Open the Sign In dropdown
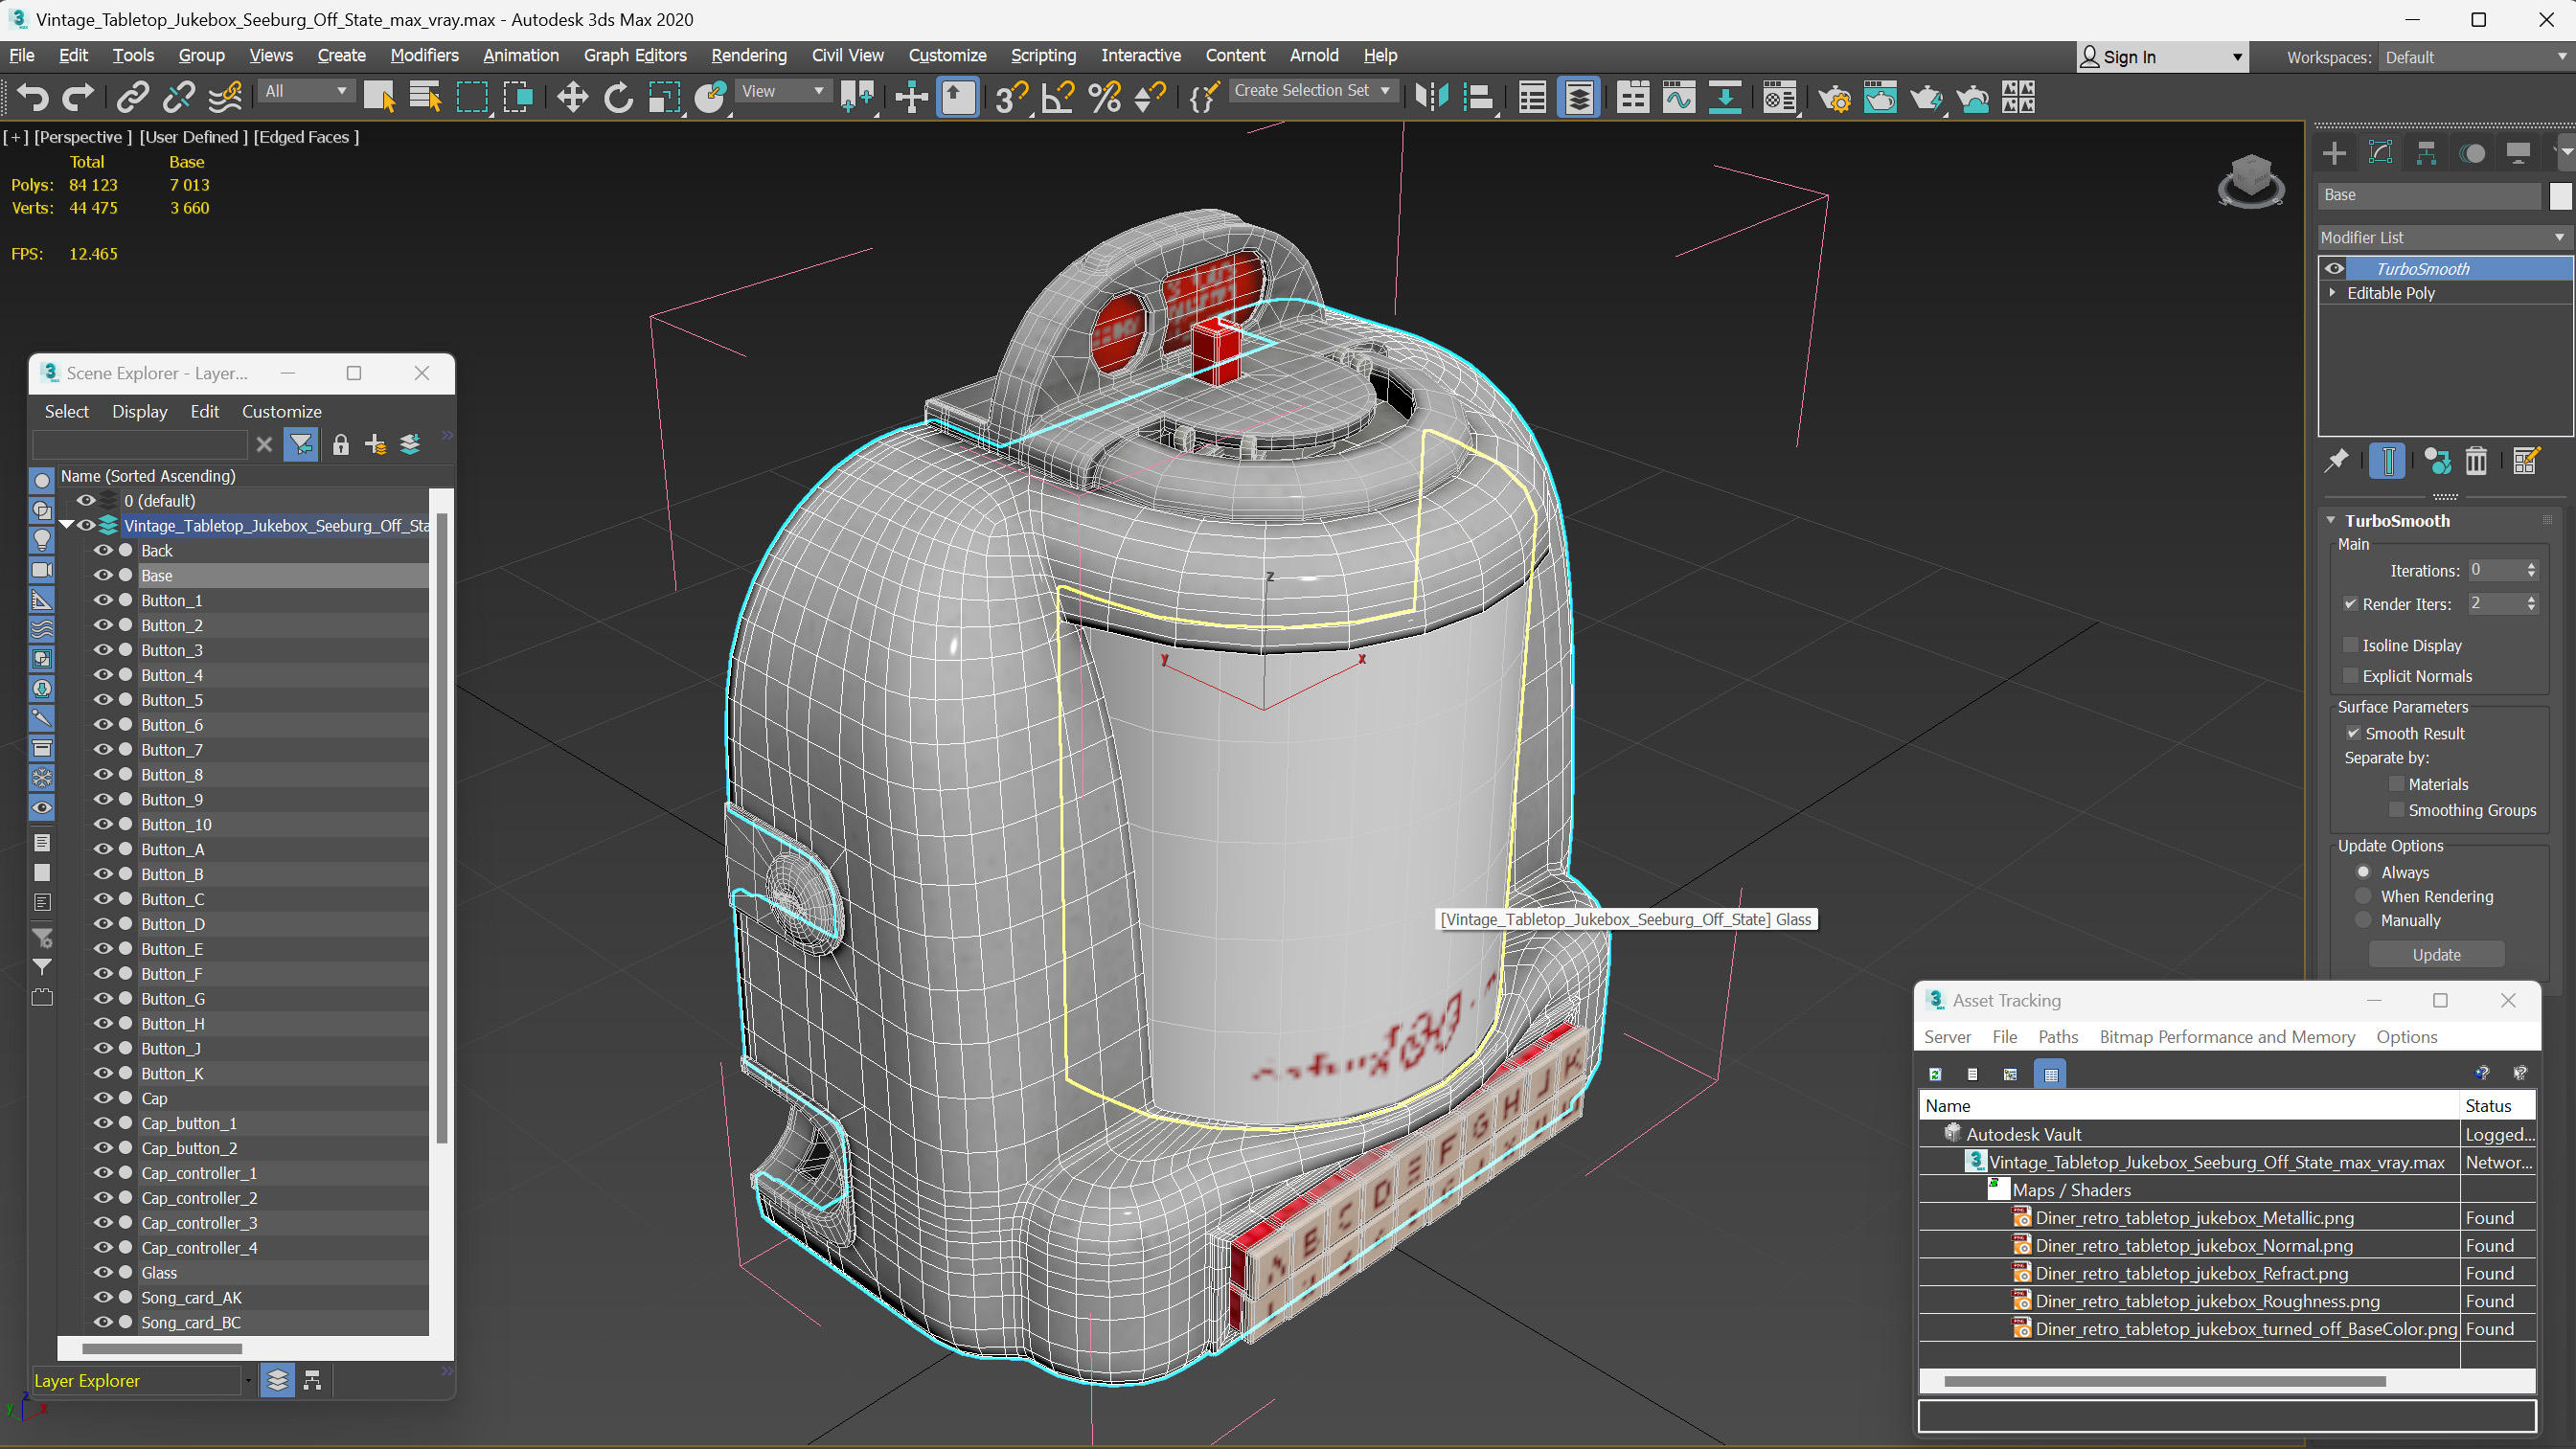Viewport: 2576px width, 1449px height. (2162, 57)
